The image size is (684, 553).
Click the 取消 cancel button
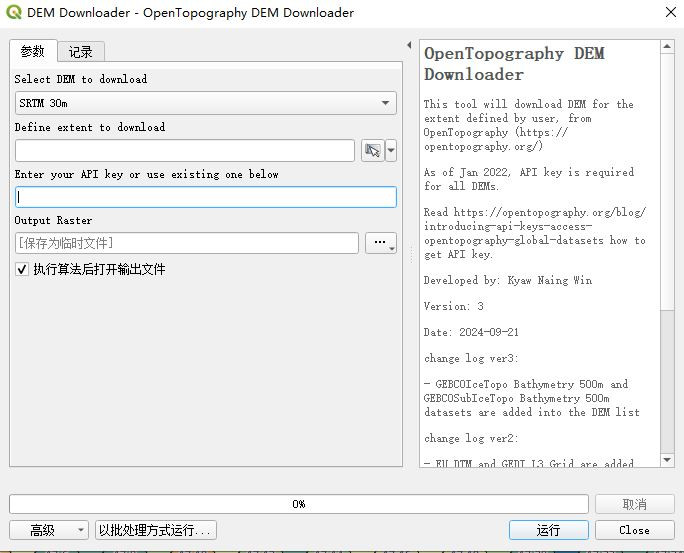(635, 504)
